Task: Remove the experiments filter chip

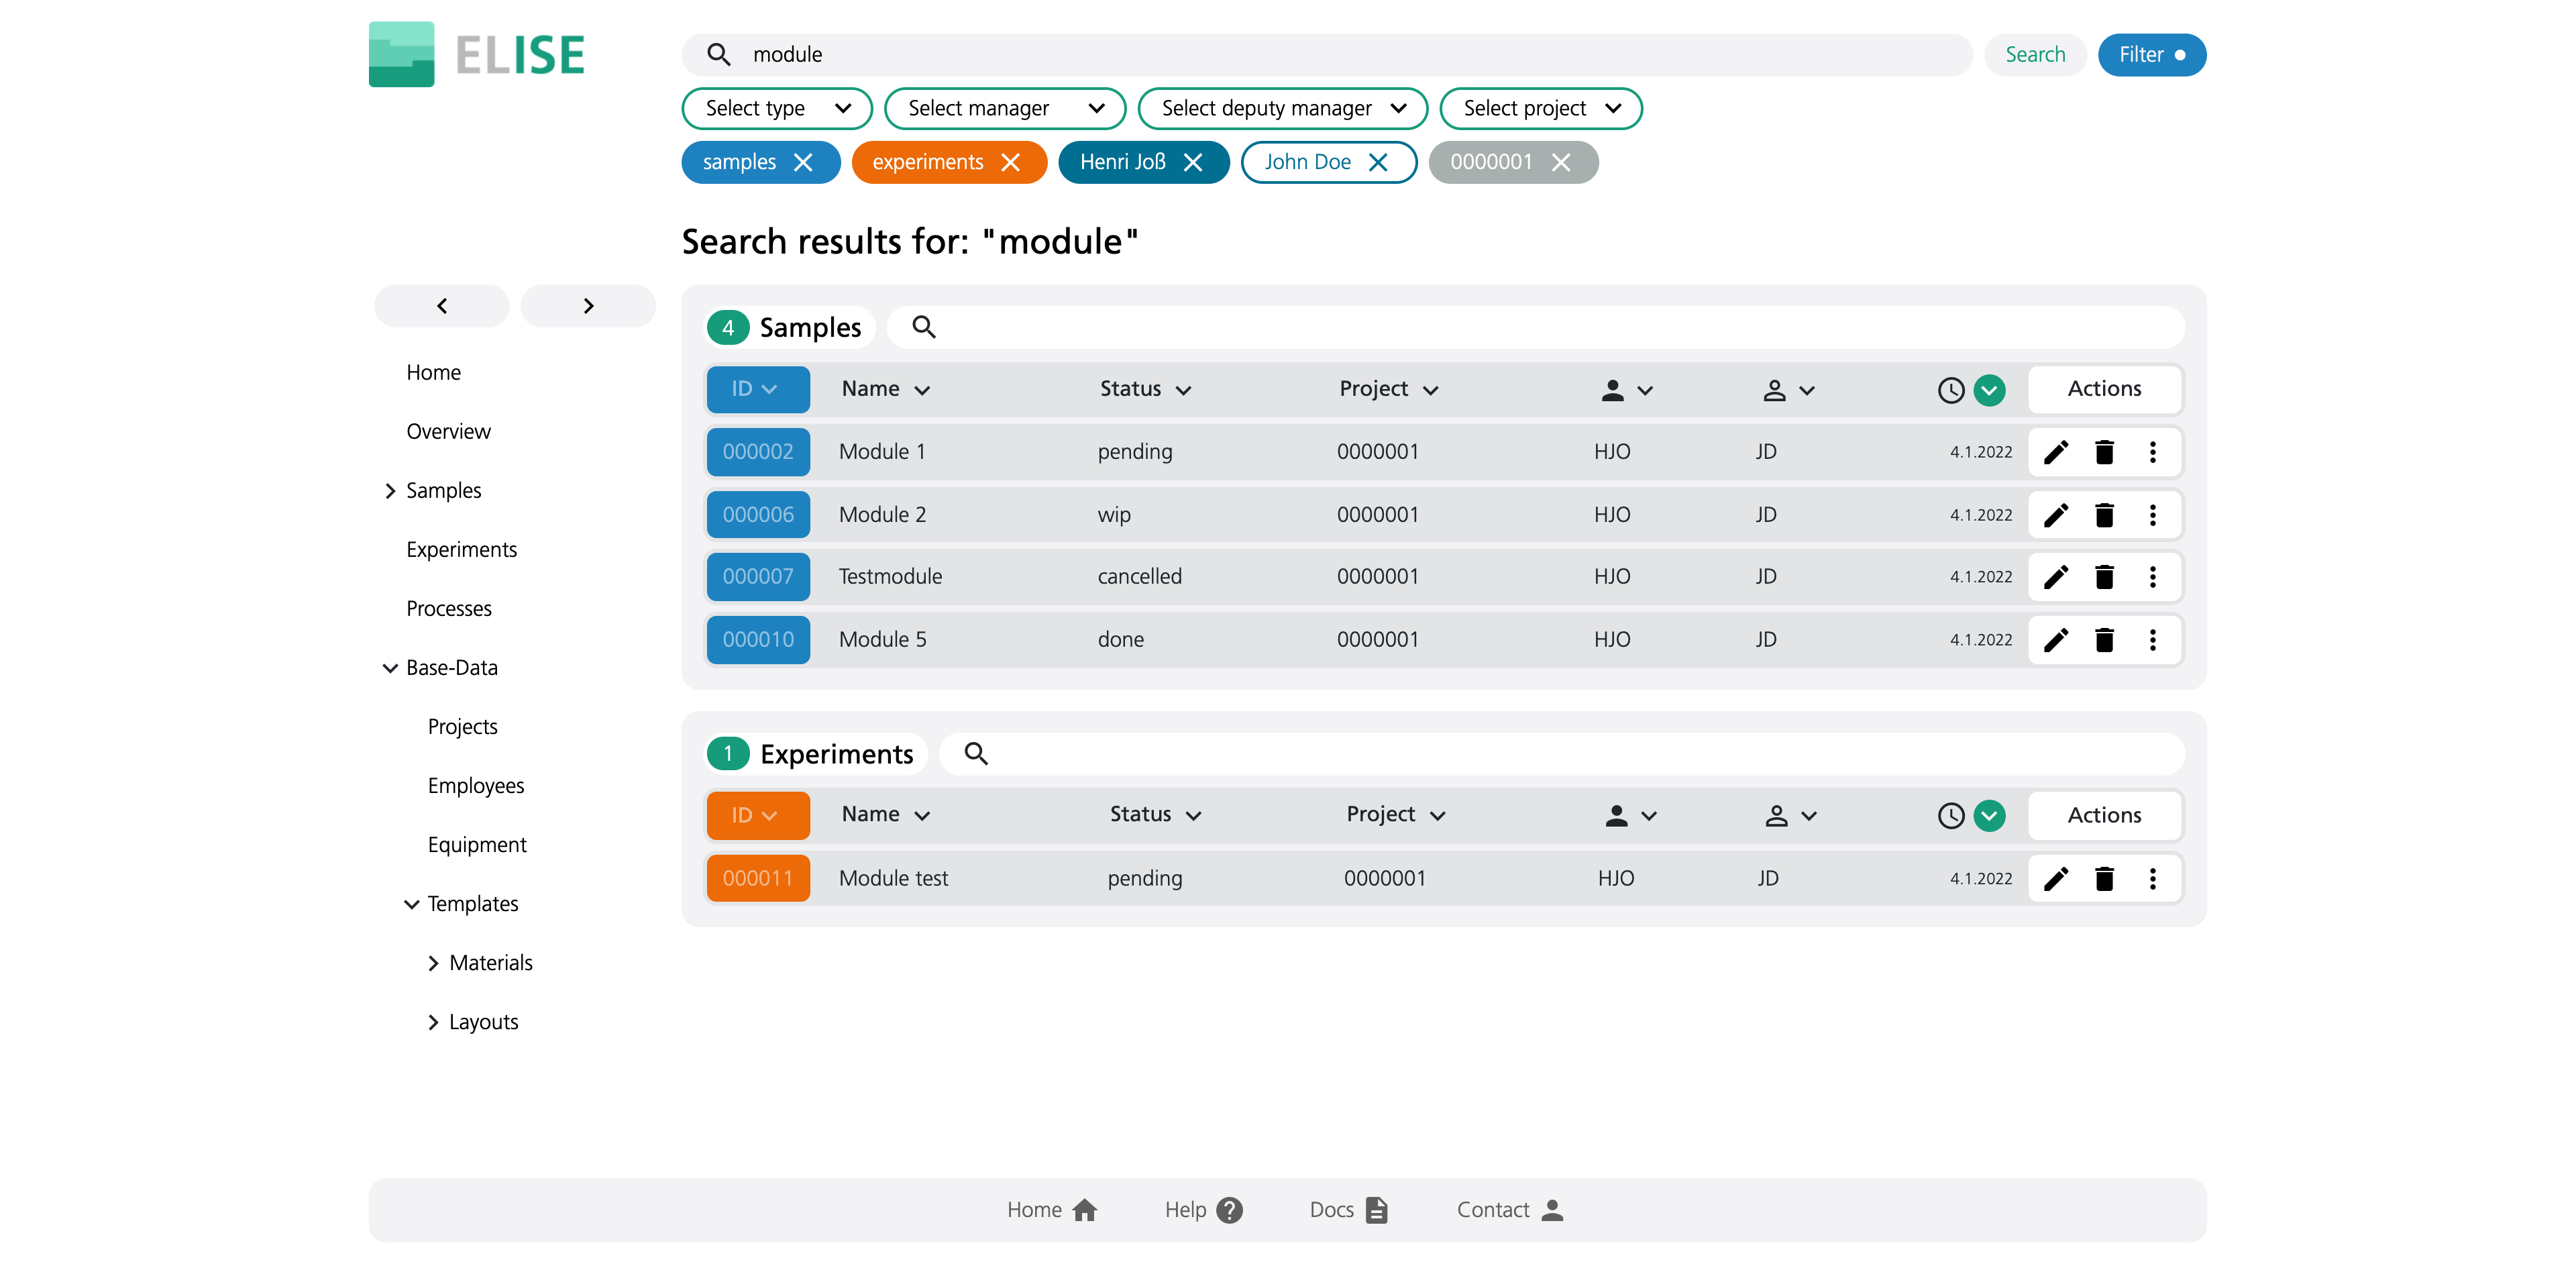Action: (1011, 162)
